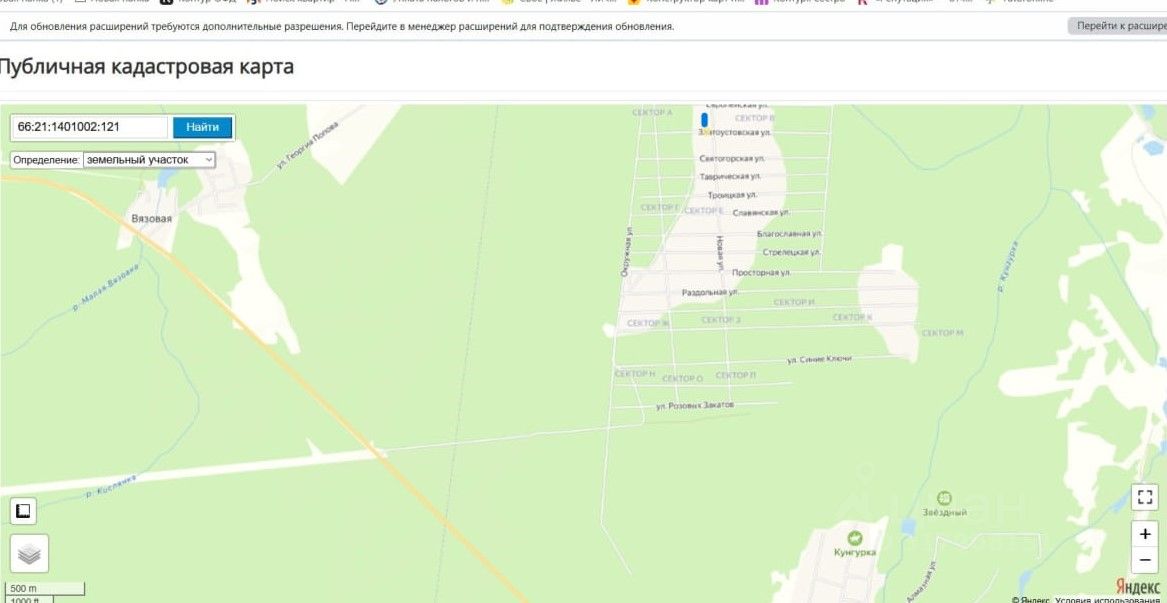This screenshot has height=603, width=1167.
Task: Click the Кунгурка settlement green icon
Action: pyautogui.click(x=855, y=537)
